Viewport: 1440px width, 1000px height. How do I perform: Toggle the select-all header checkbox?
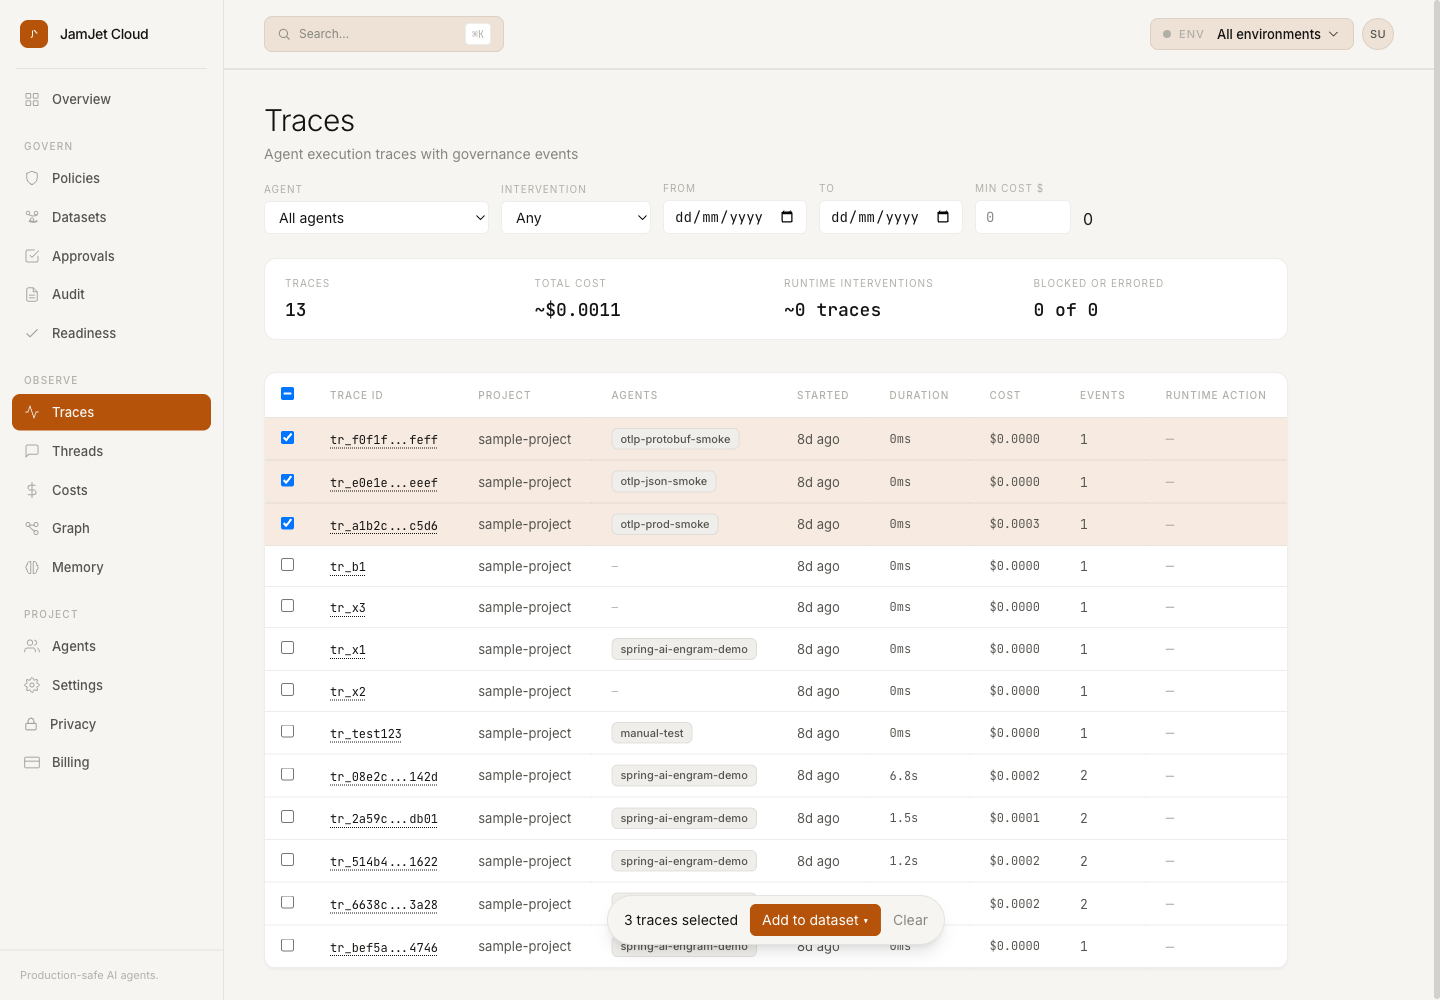(288, 394)
